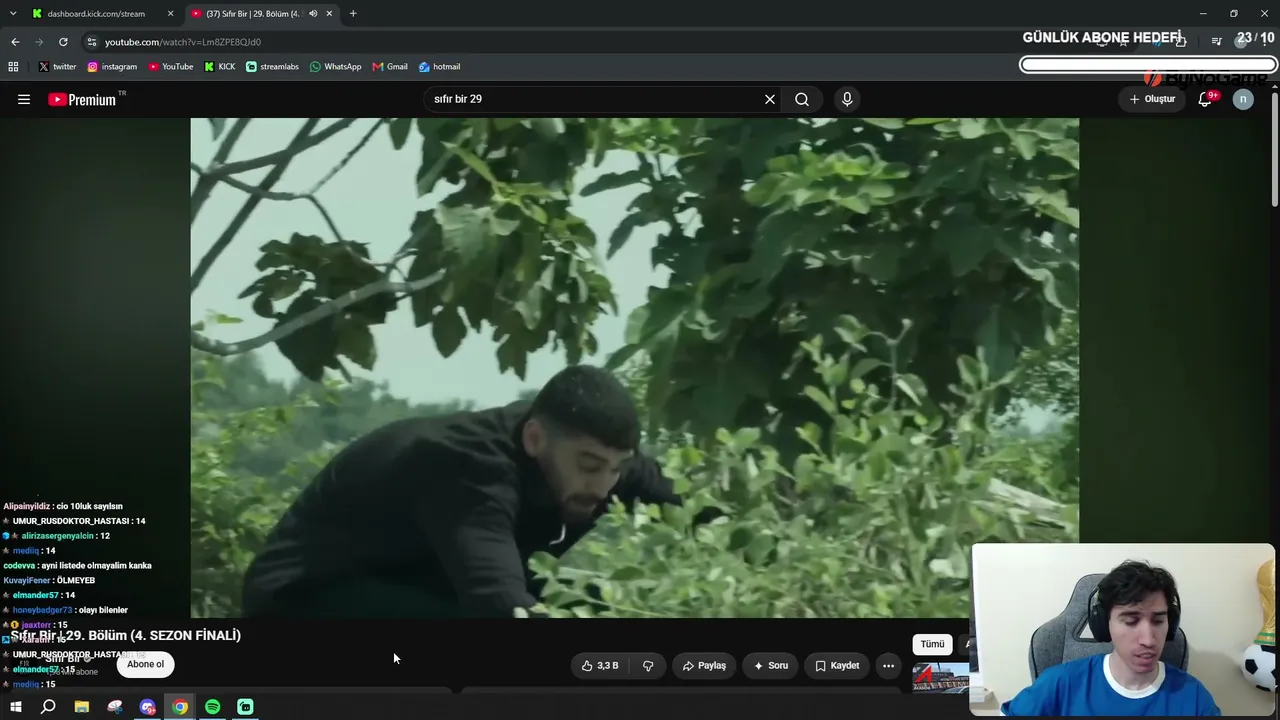
Task: Open the browser media controls icon
Action: click(x=1217, y=42)
